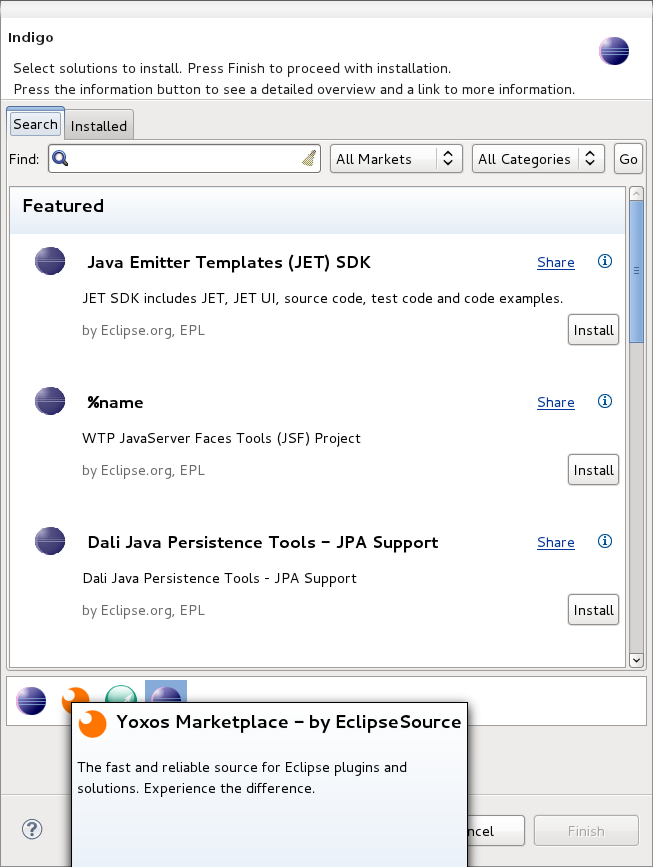Expand the All Markets dropdown
653x867 pixels.
click(396, 159)
